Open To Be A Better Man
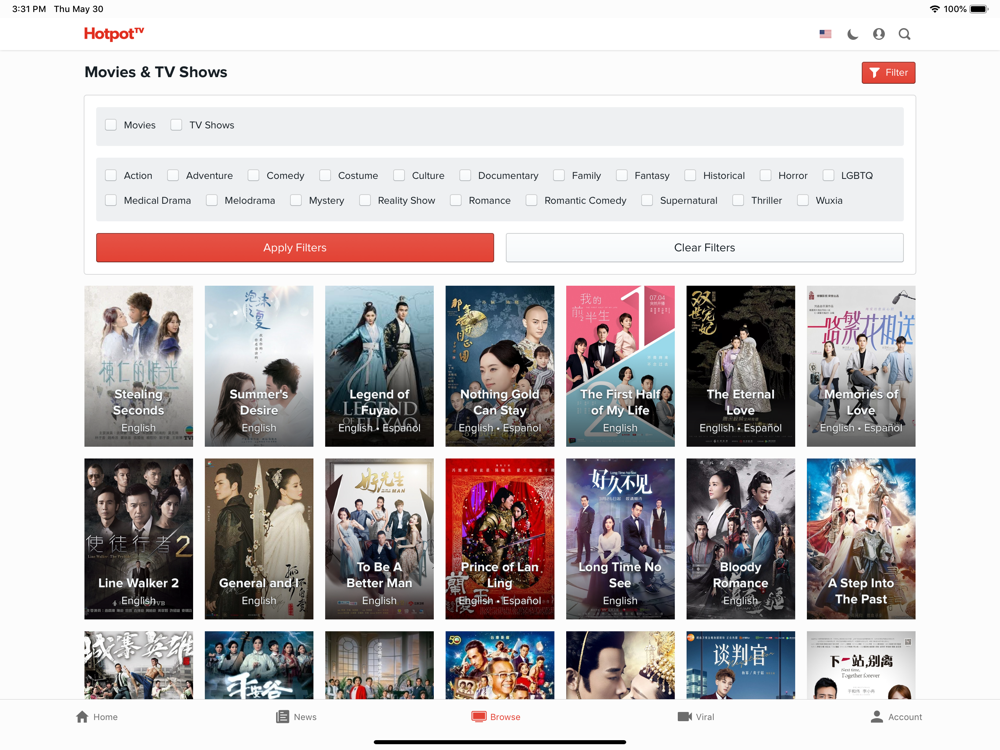This screenshot has height=750, width=1000. pyautogui.click(x=379, y=539)
